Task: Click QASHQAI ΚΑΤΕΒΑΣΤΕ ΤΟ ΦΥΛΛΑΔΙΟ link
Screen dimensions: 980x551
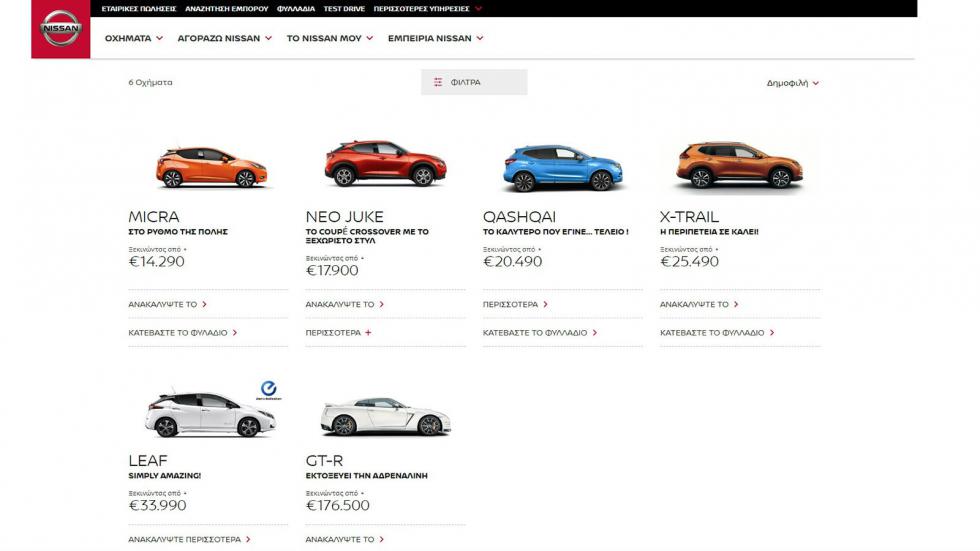Action: [540, 332]
